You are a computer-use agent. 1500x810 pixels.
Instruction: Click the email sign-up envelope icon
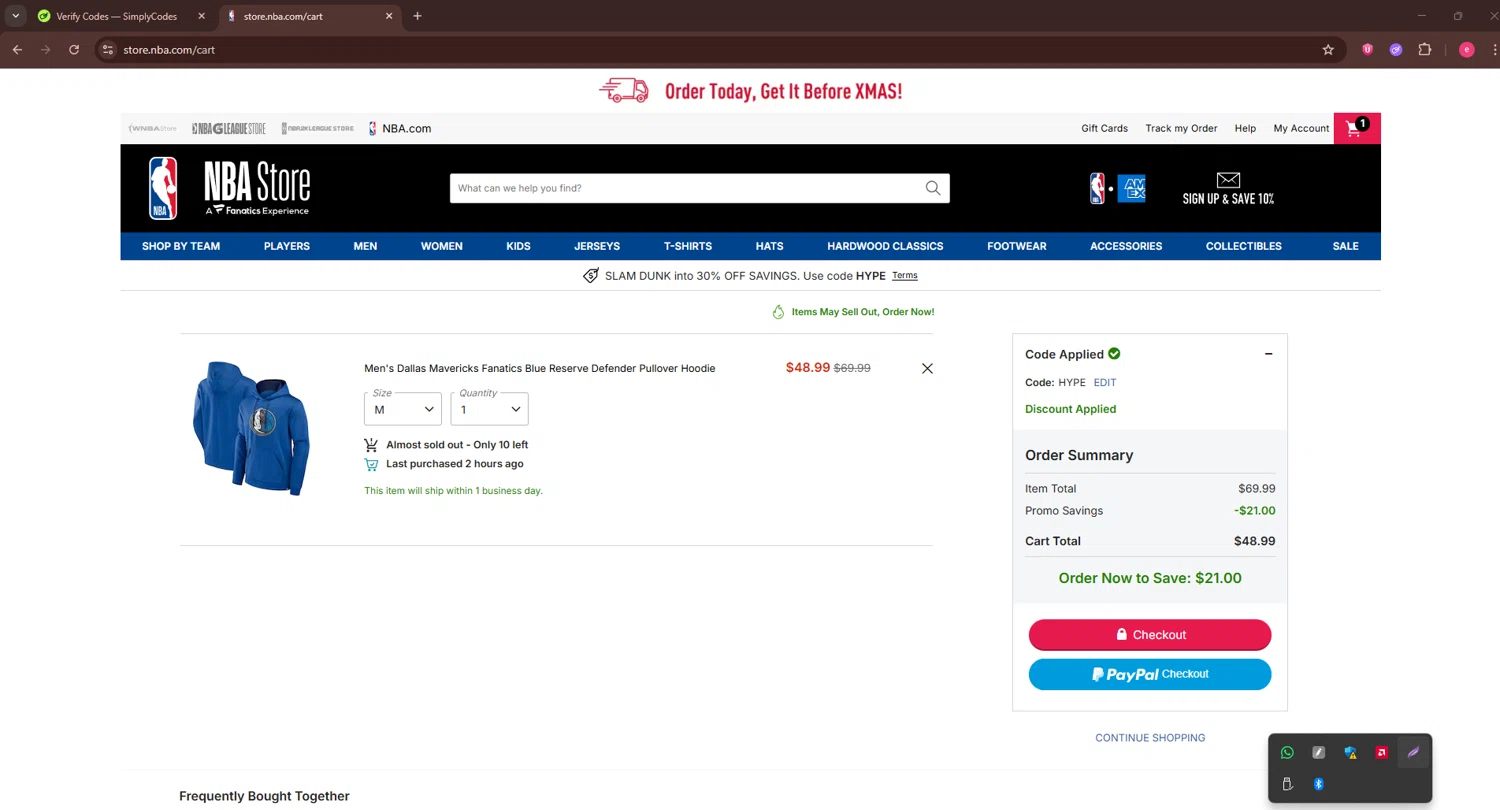click(x=1228, y=180)
